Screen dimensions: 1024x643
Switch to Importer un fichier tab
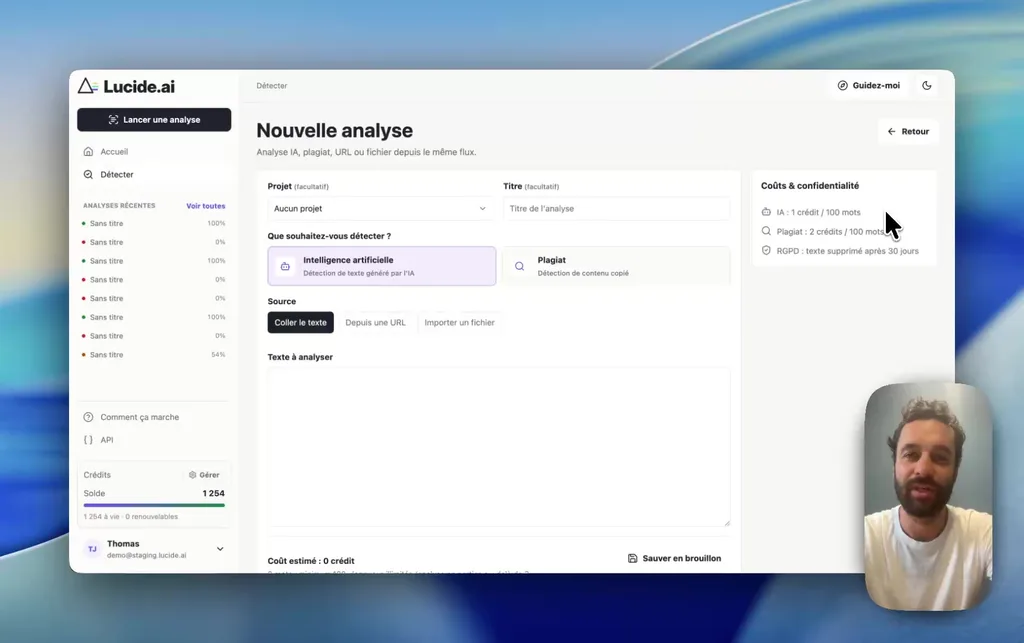pyautogui.click(x=459, y=322)
